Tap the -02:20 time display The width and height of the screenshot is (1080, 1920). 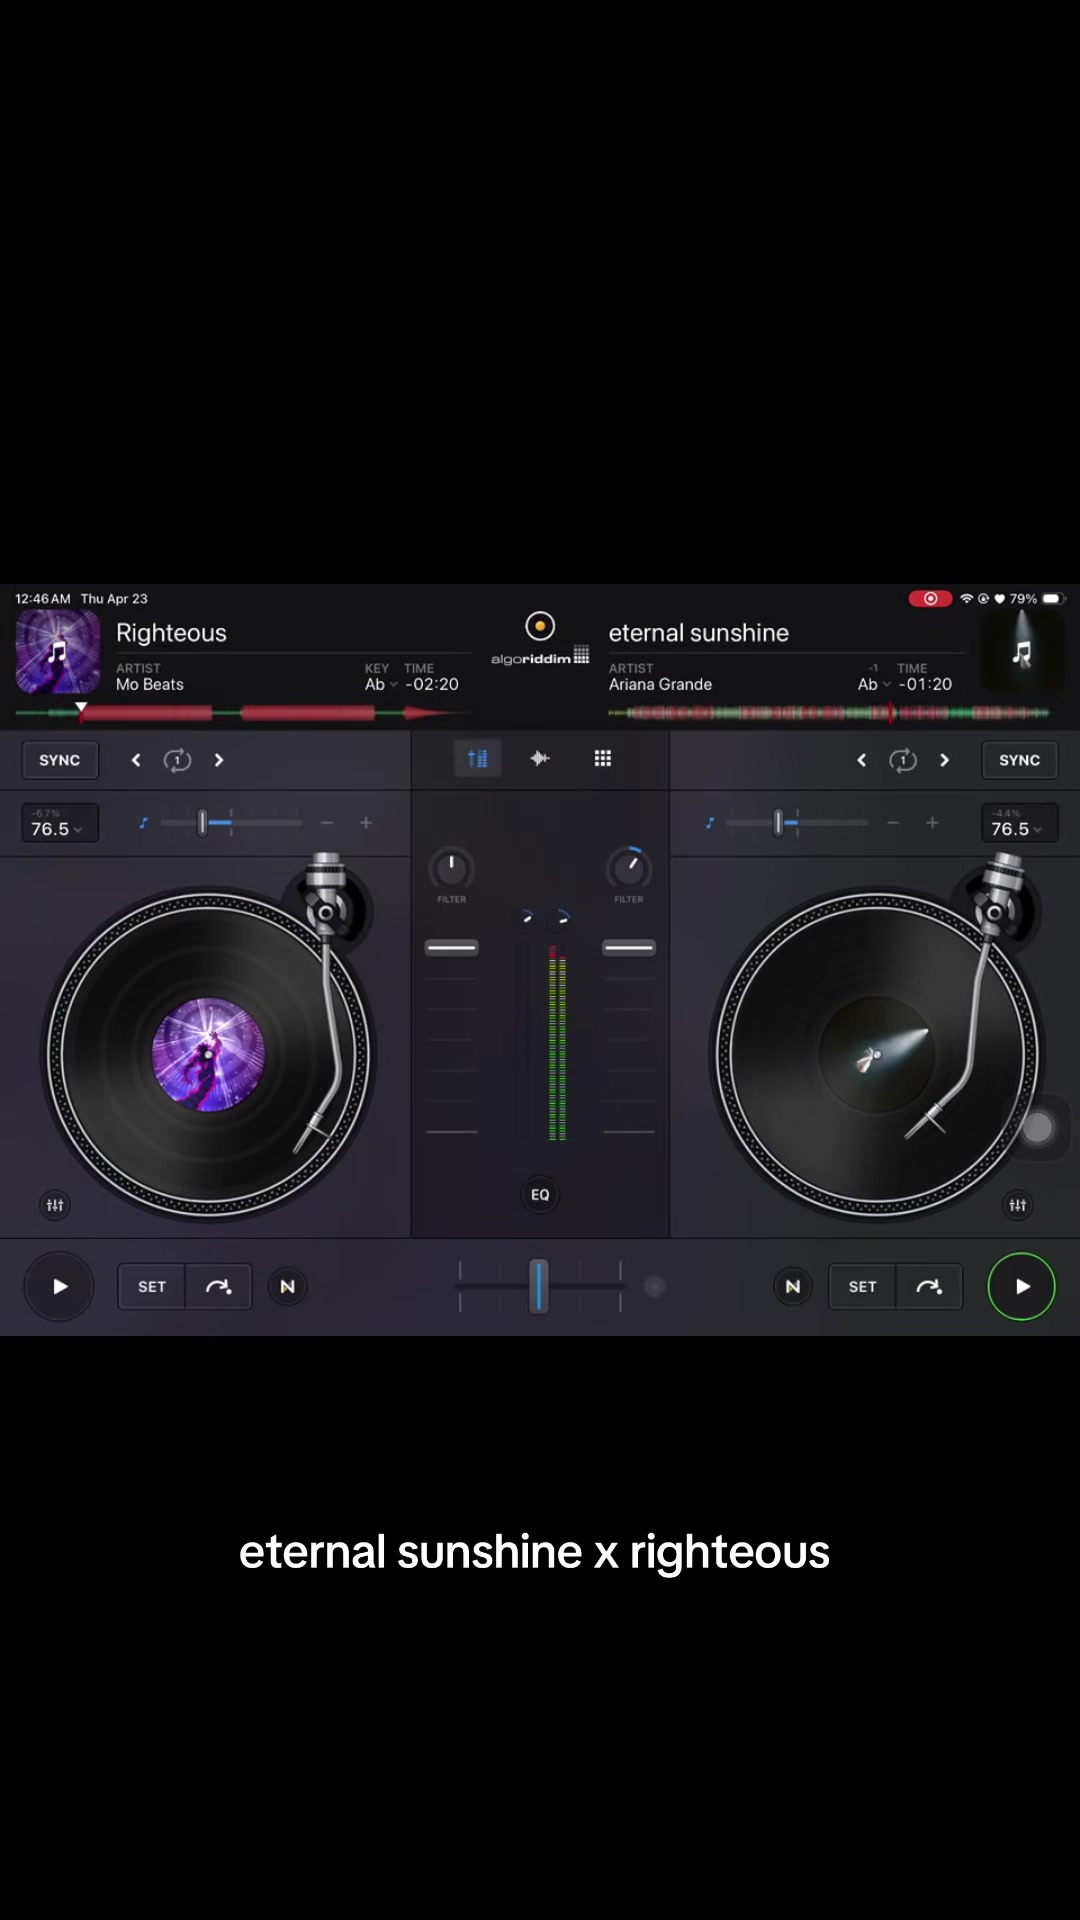tap(432, 684)
